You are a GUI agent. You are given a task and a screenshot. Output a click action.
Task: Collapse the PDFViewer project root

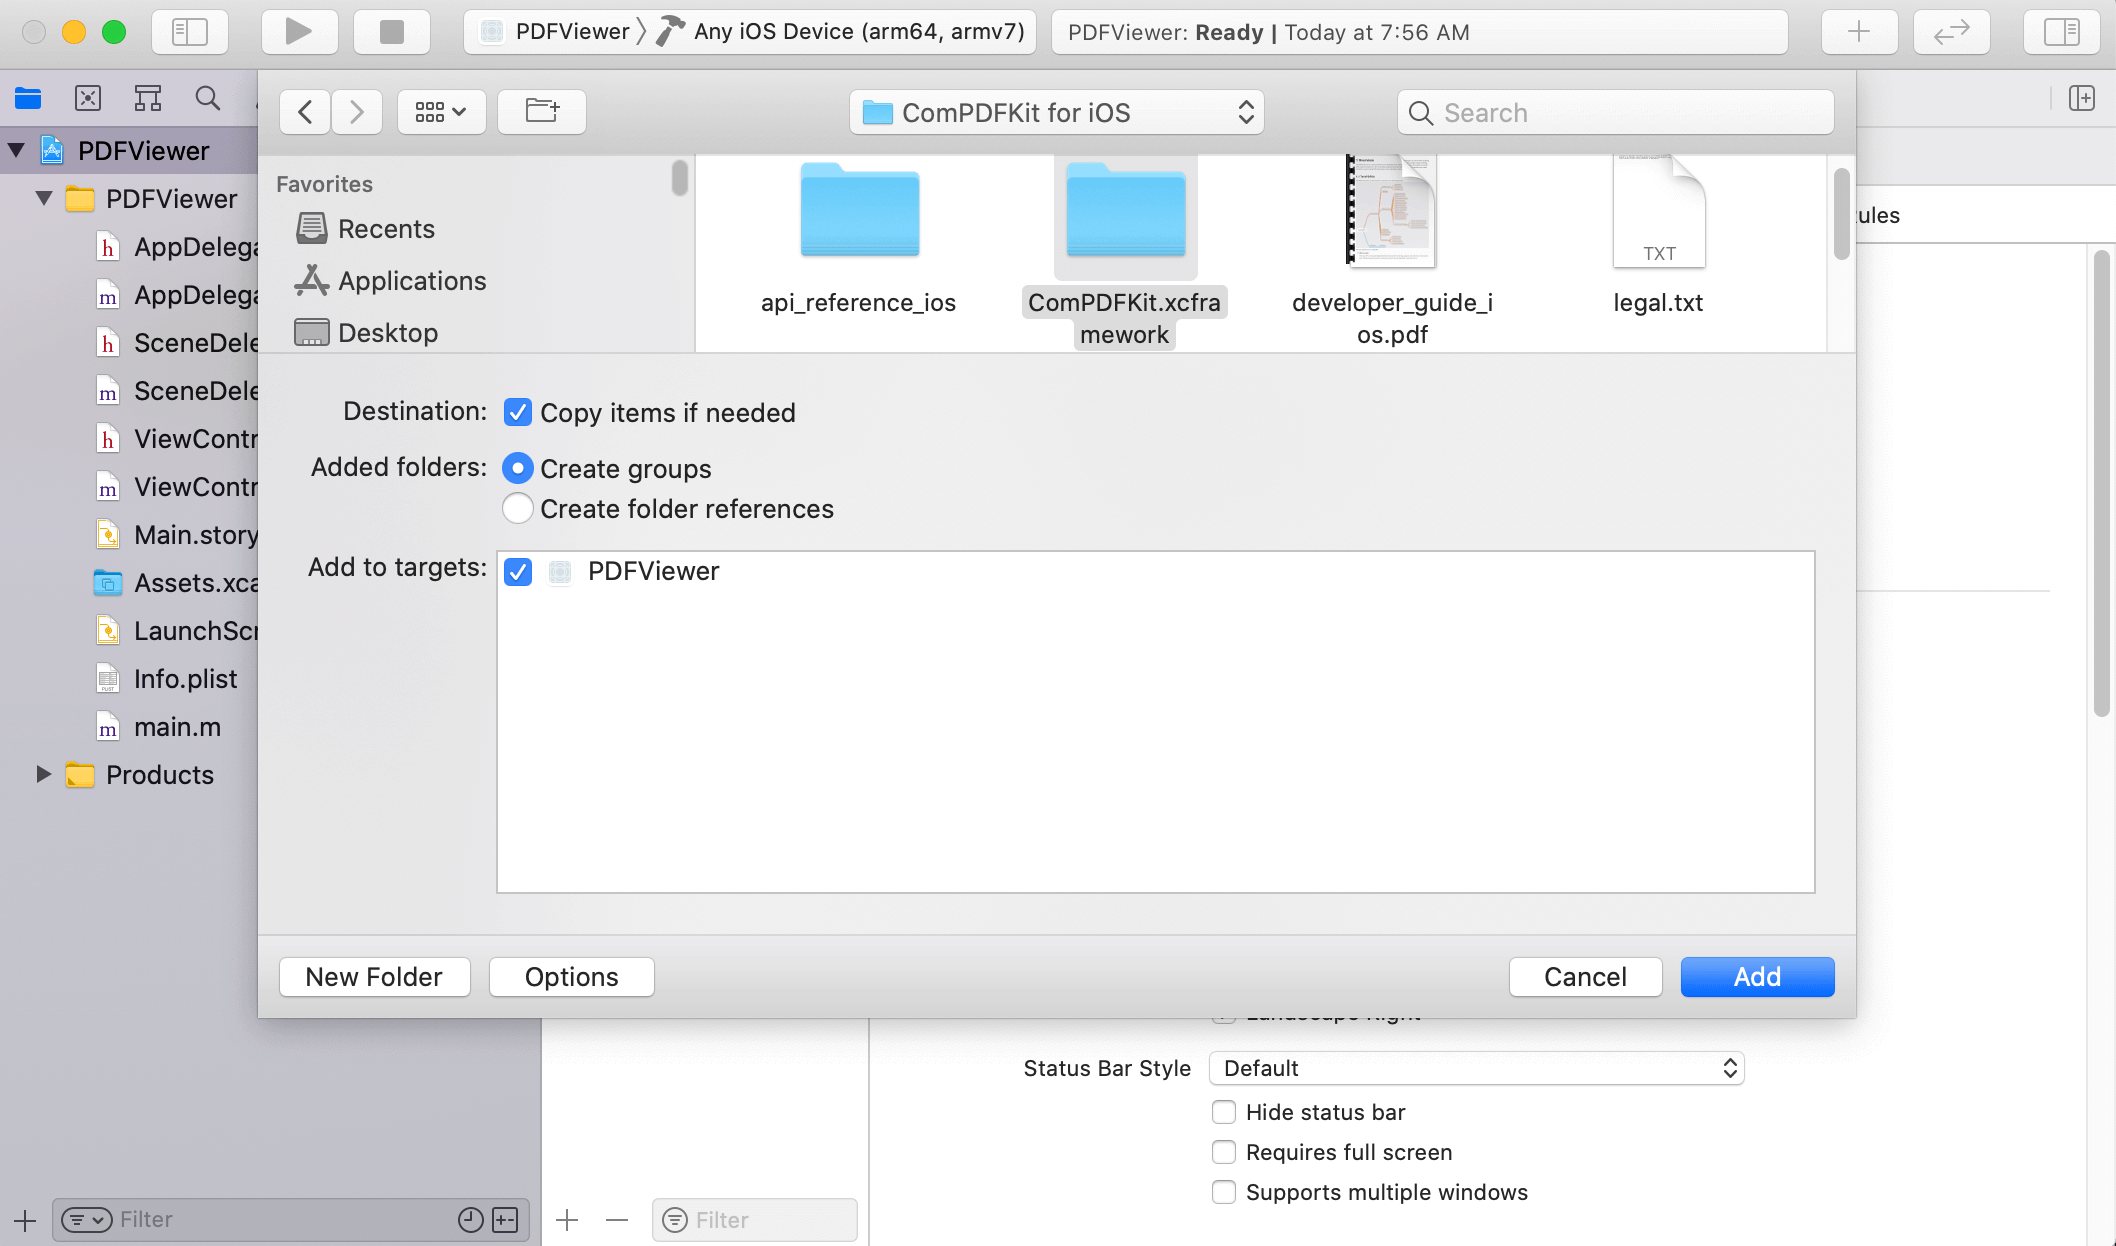(x=16, y=151)
